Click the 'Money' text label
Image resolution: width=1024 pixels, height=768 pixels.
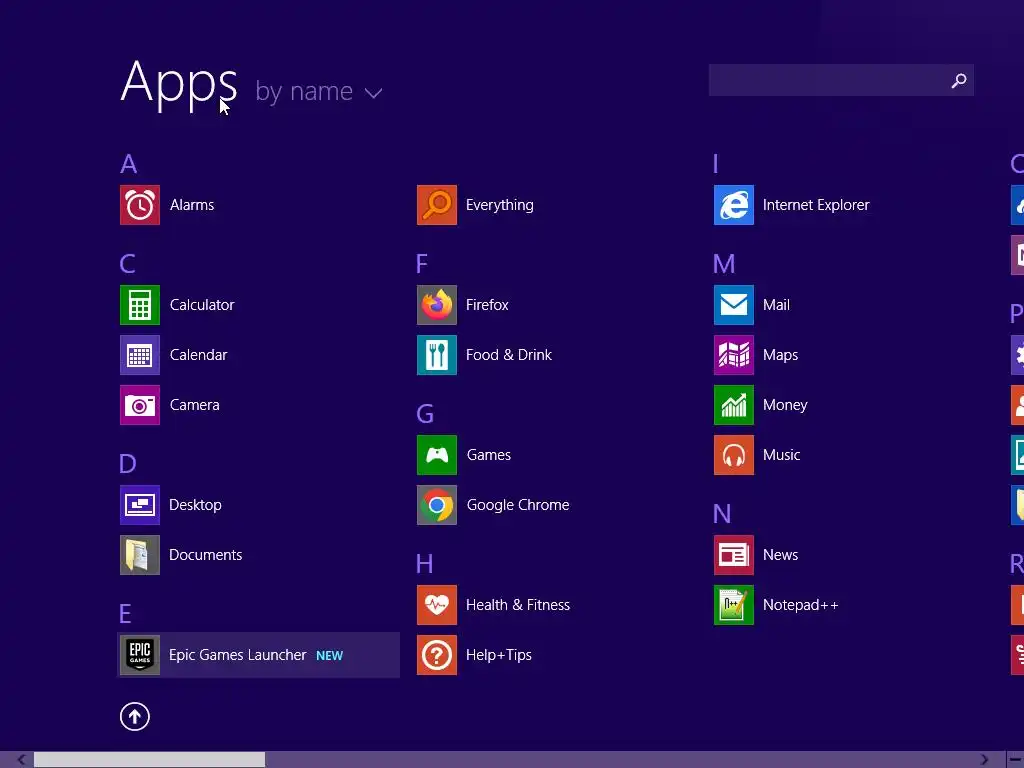[x=785, y=406]
